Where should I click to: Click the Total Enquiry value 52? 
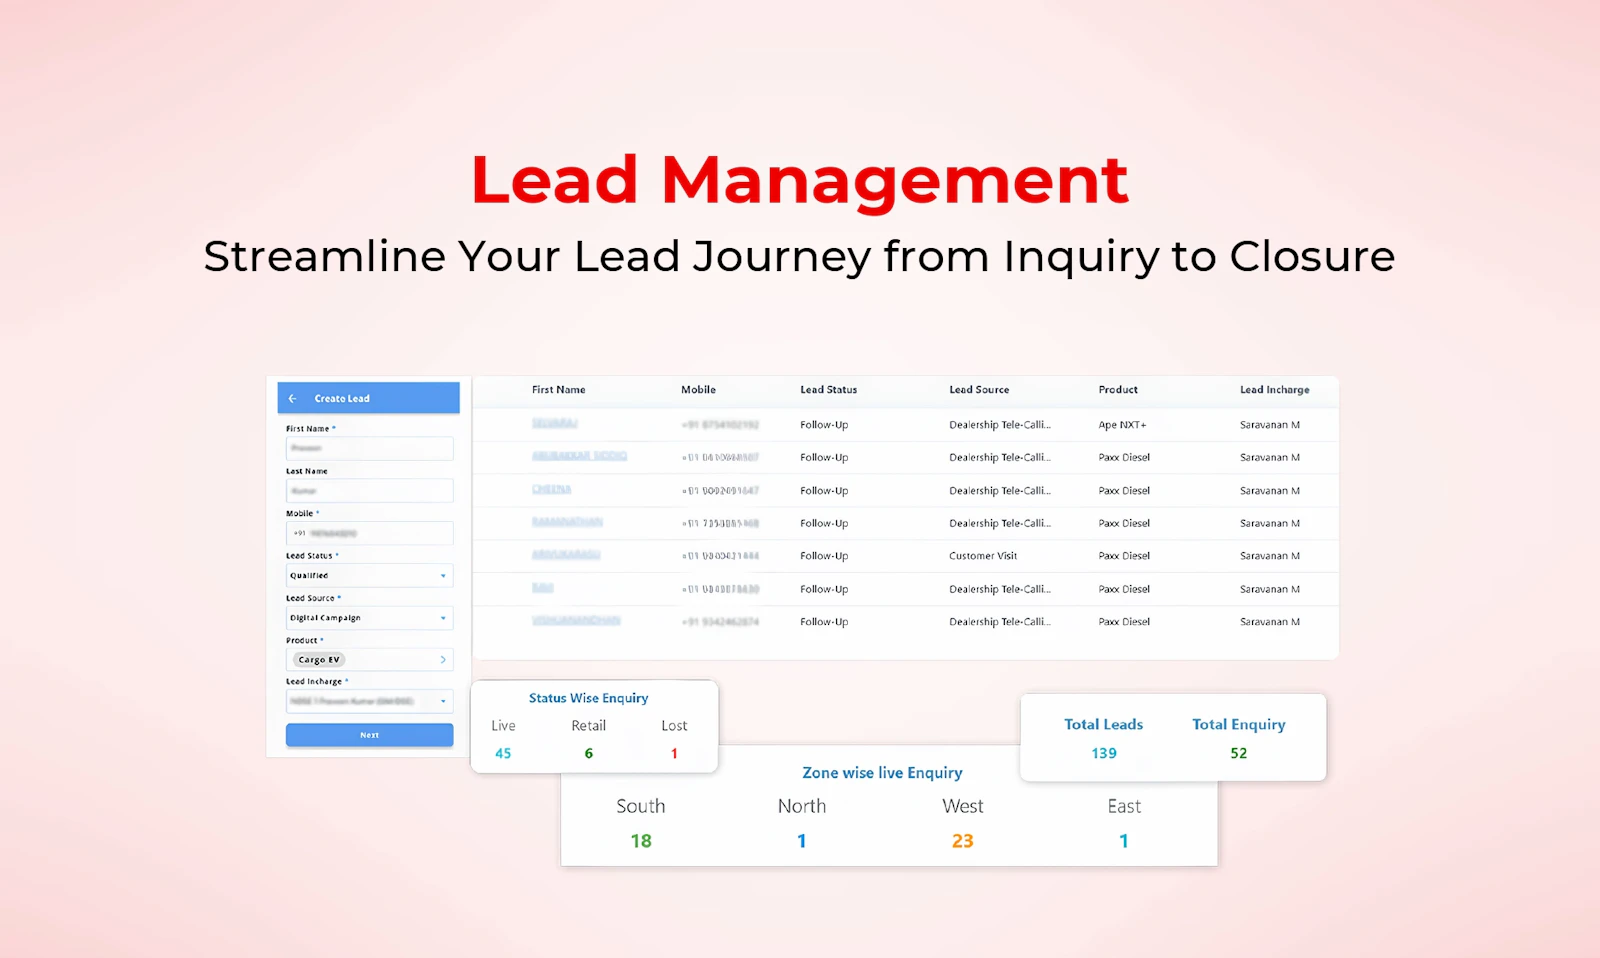coord(1239,754)
